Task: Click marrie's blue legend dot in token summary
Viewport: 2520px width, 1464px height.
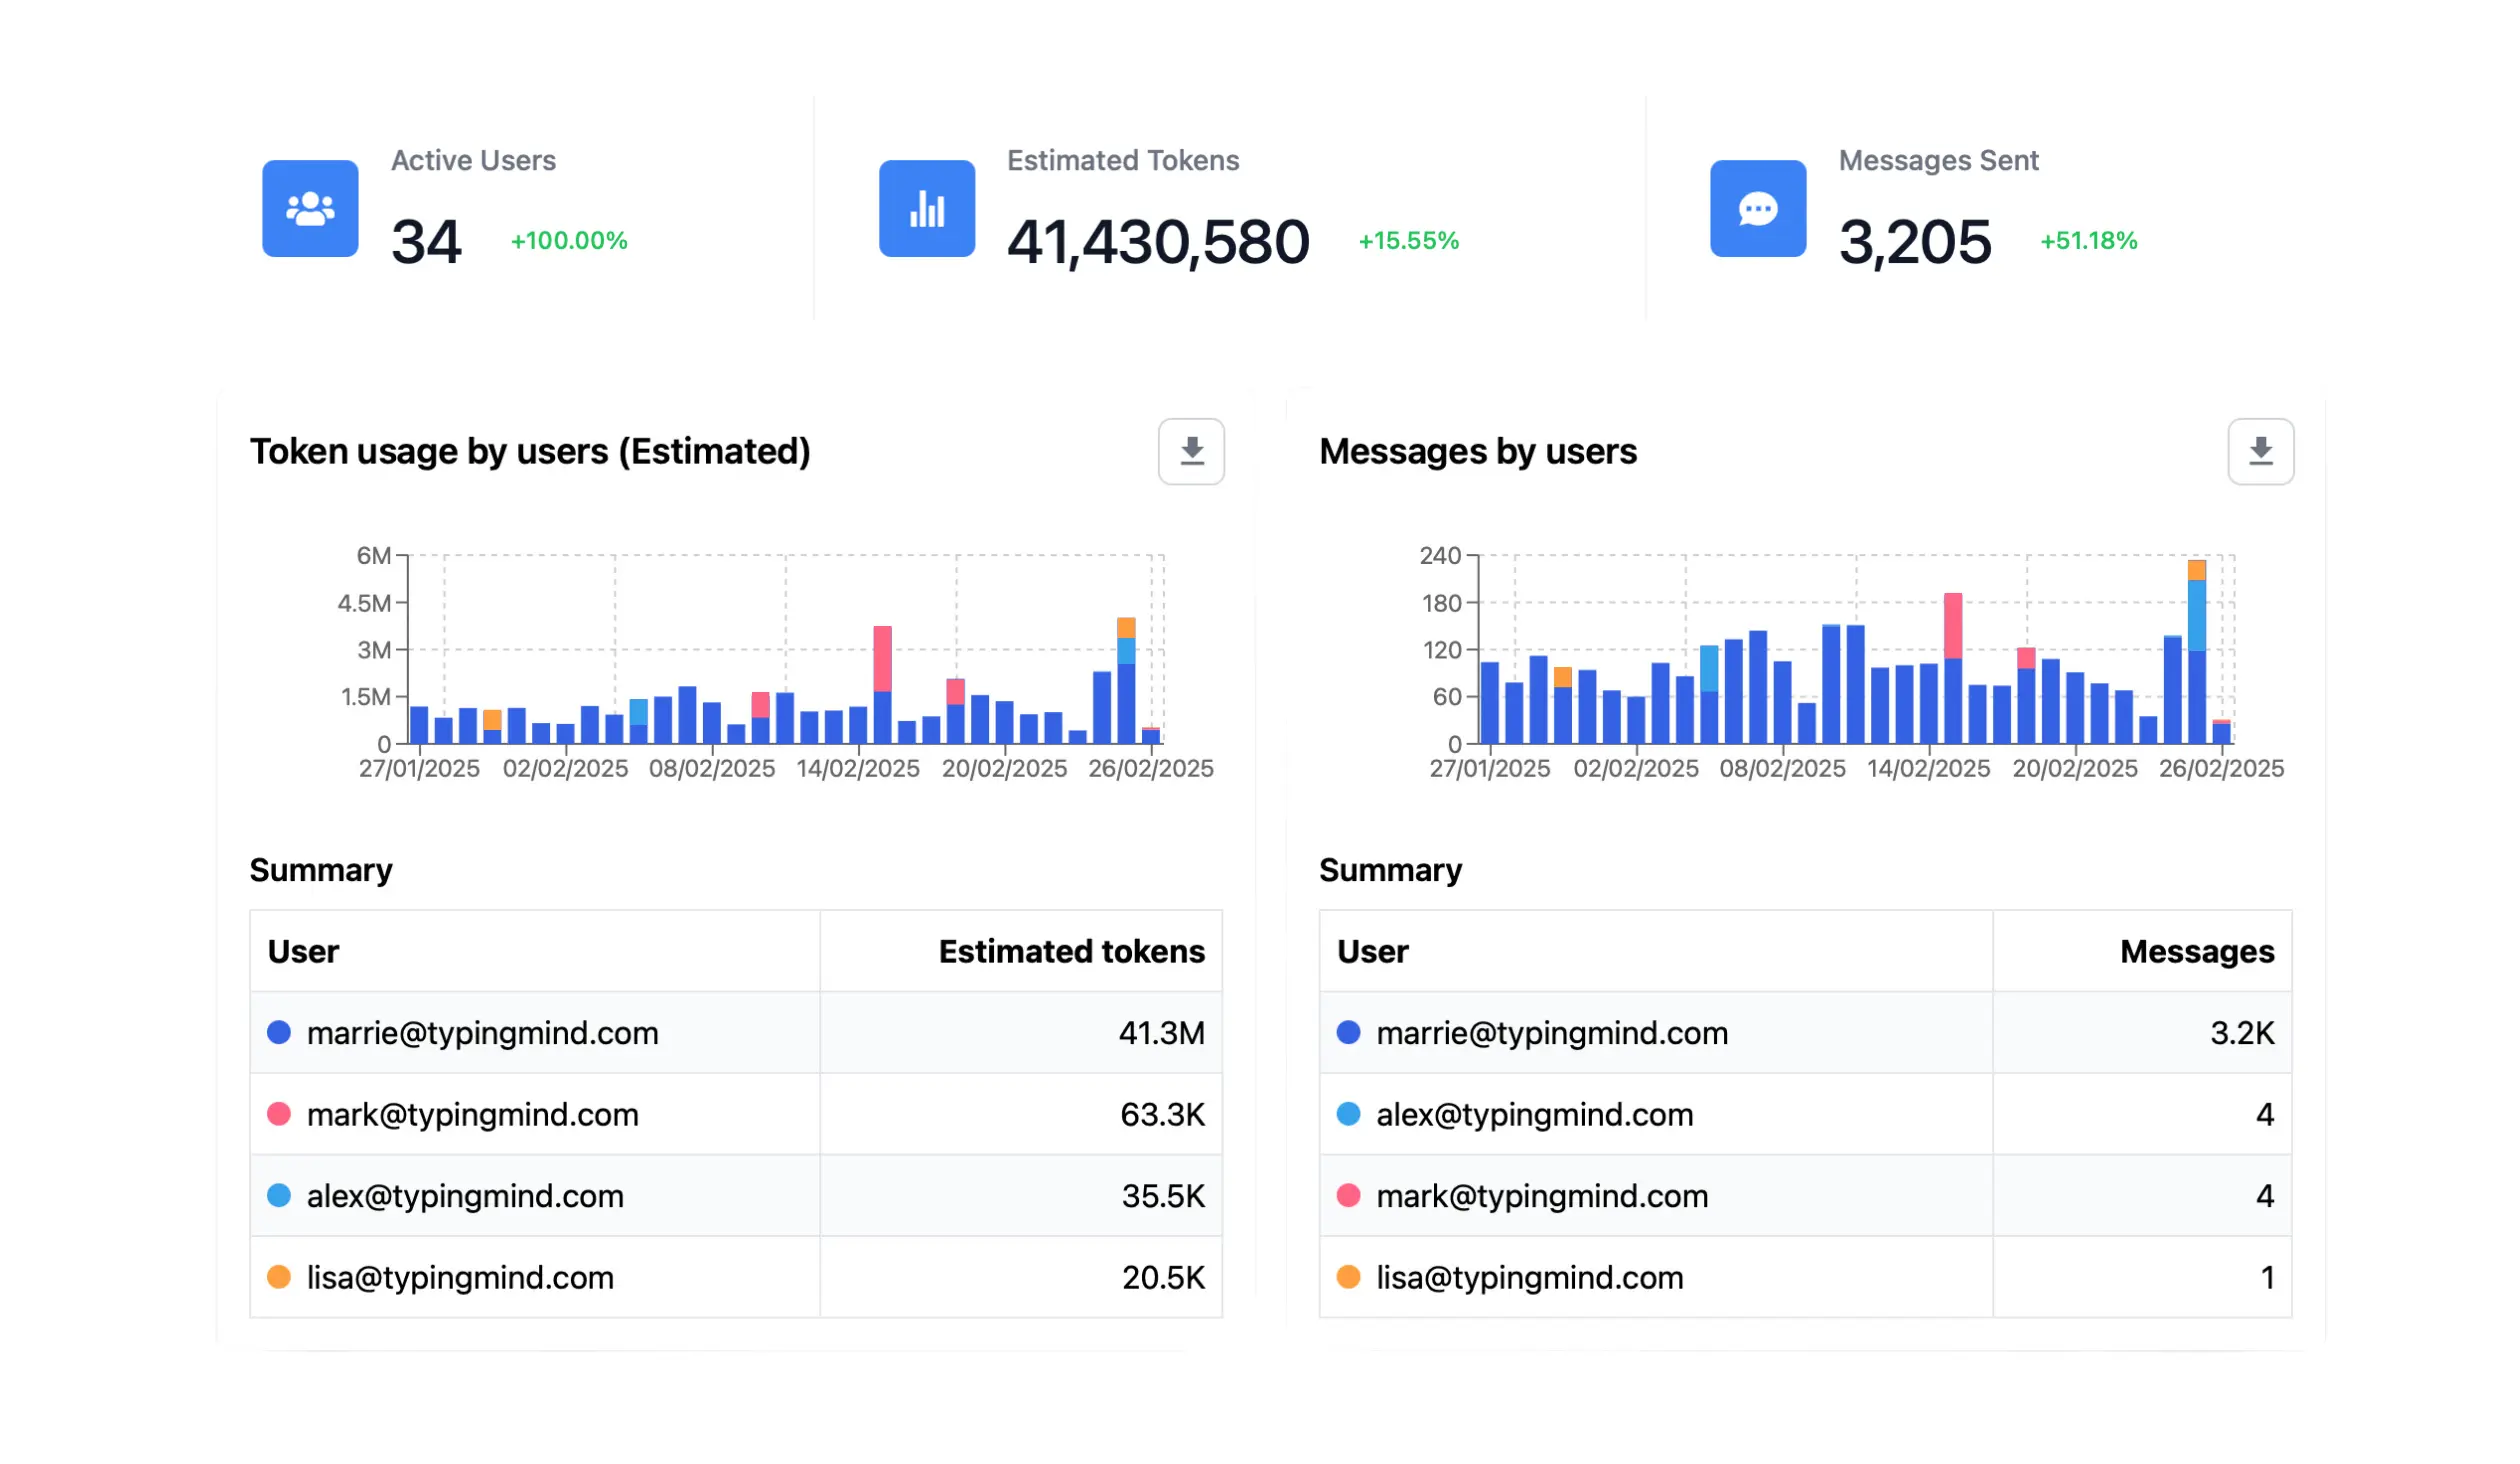Action: [277, 1033]
